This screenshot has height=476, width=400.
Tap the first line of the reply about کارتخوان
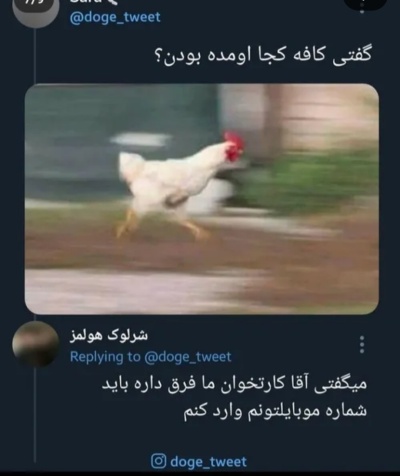[x=234, y=385]
